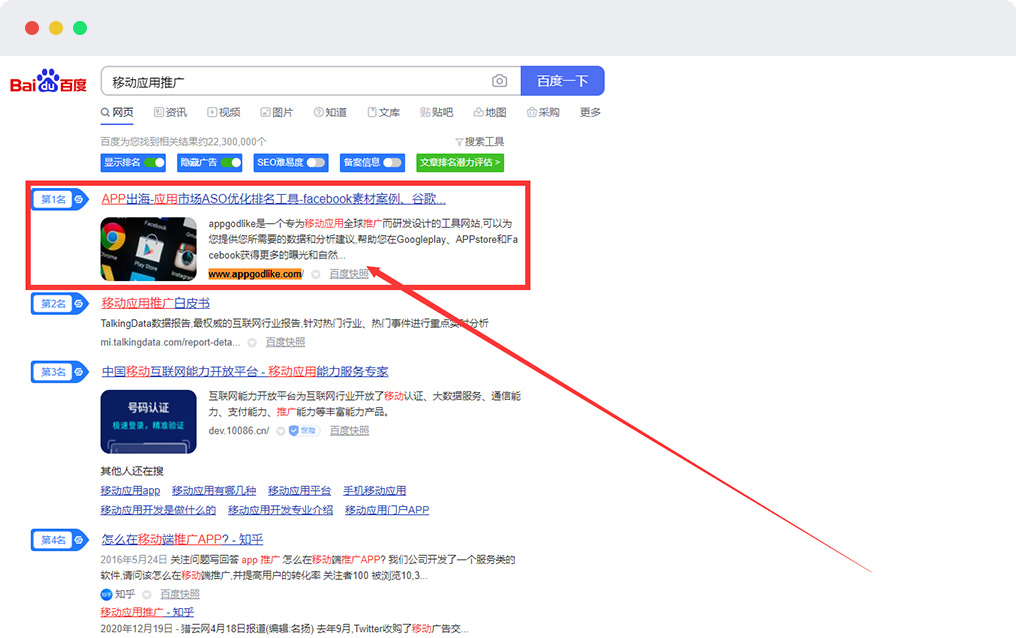Open 百度快照 for the appgodlike result
Screen dimensions: 1016x638
(x=349, y=274)
